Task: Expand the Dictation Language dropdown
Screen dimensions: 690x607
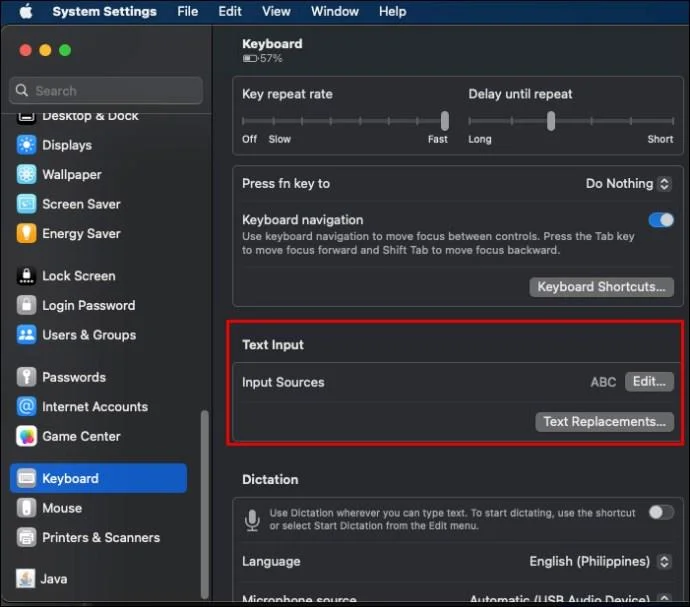Action: (600, 561)
